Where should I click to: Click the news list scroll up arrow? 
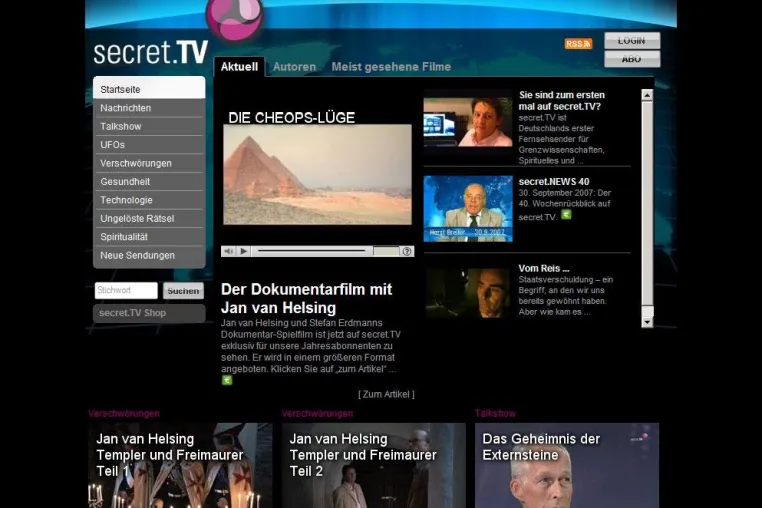coord(647,95)
